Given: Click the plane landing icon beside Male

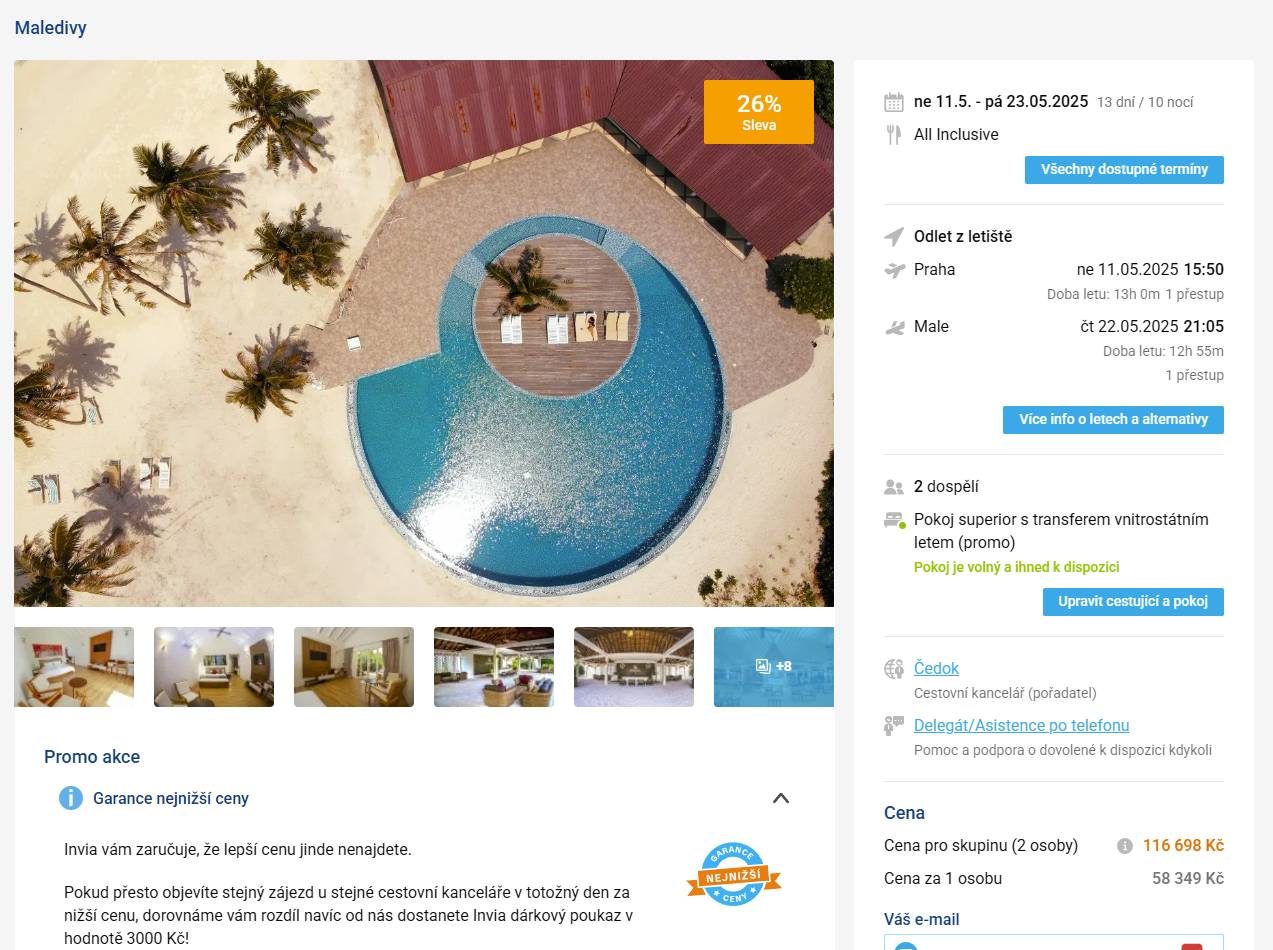Looking at the screenshot, I should (894, 327).
